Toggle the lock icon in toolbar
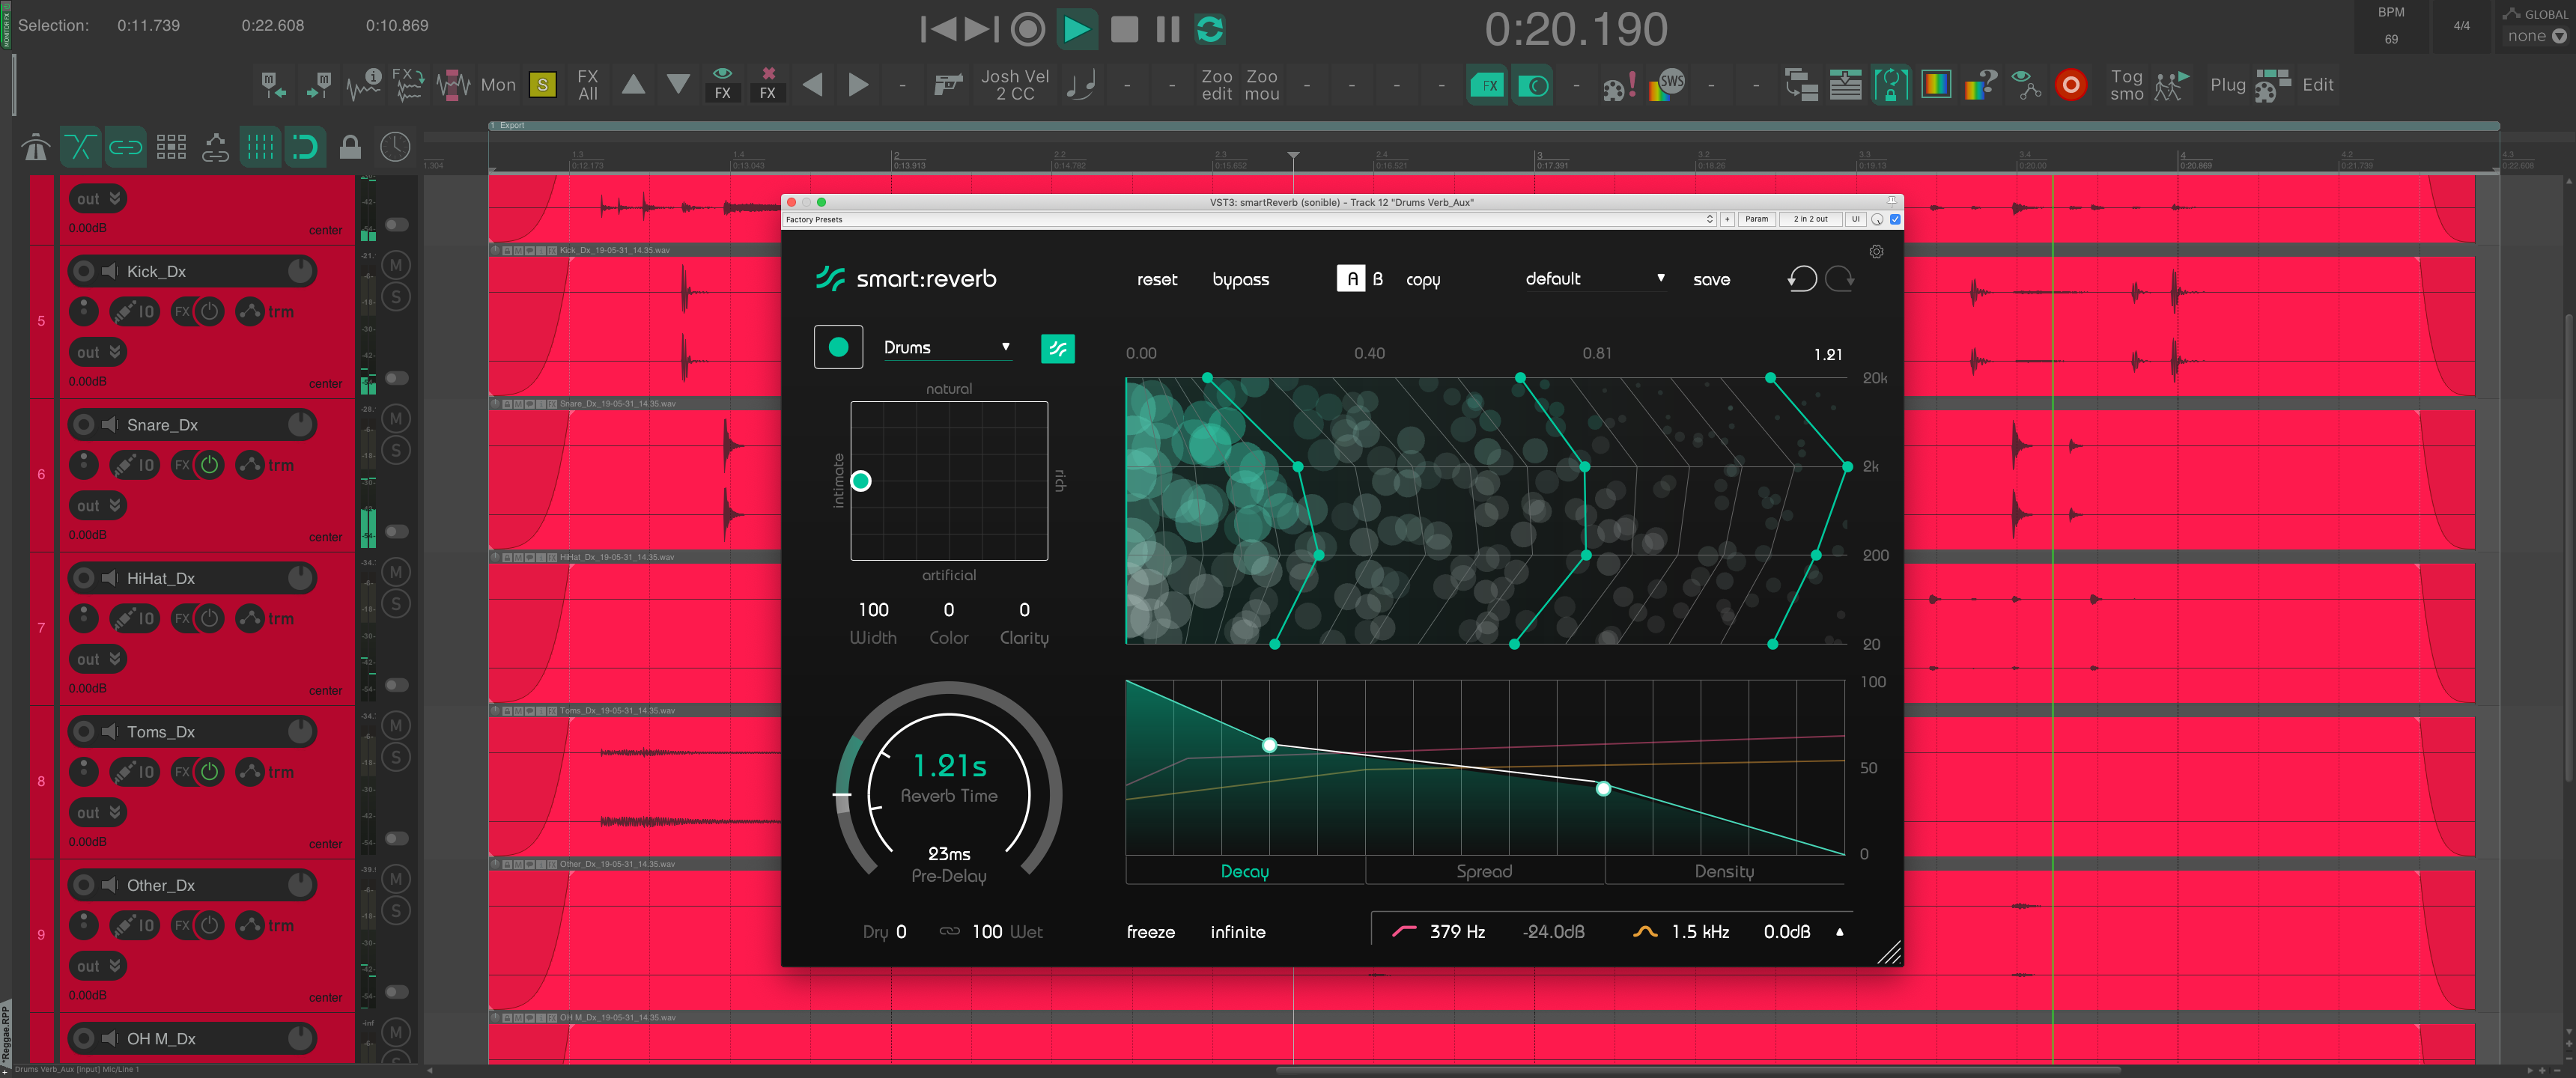Image resolution: width=2576 pixels, height=1078 pixels. click(x=350, y=148)
